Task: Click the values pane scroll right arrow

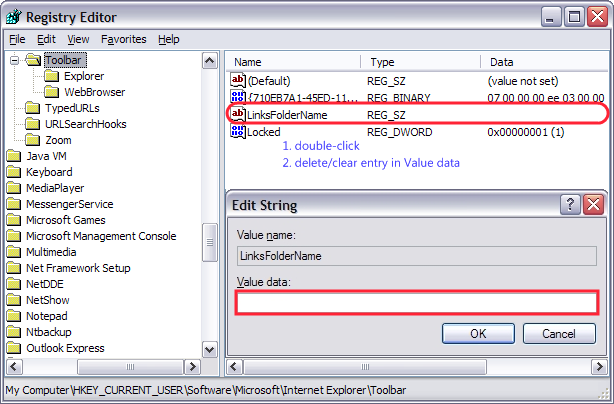Action: coord(600,367)
